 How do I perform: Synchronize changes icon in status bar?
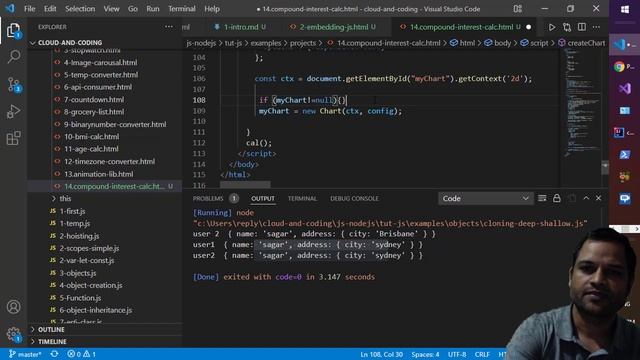pyautogui.click(x=54, y=354)
